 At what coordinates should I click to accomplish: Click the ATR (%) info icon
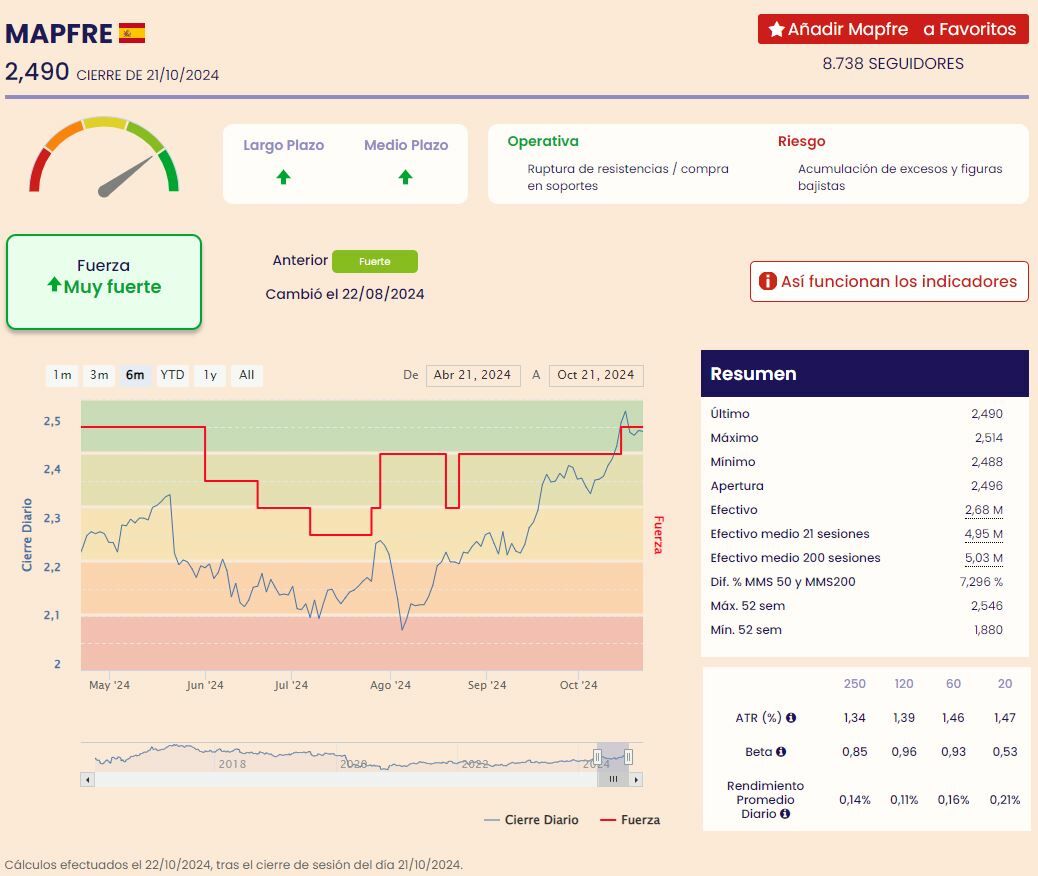point(791,718)
